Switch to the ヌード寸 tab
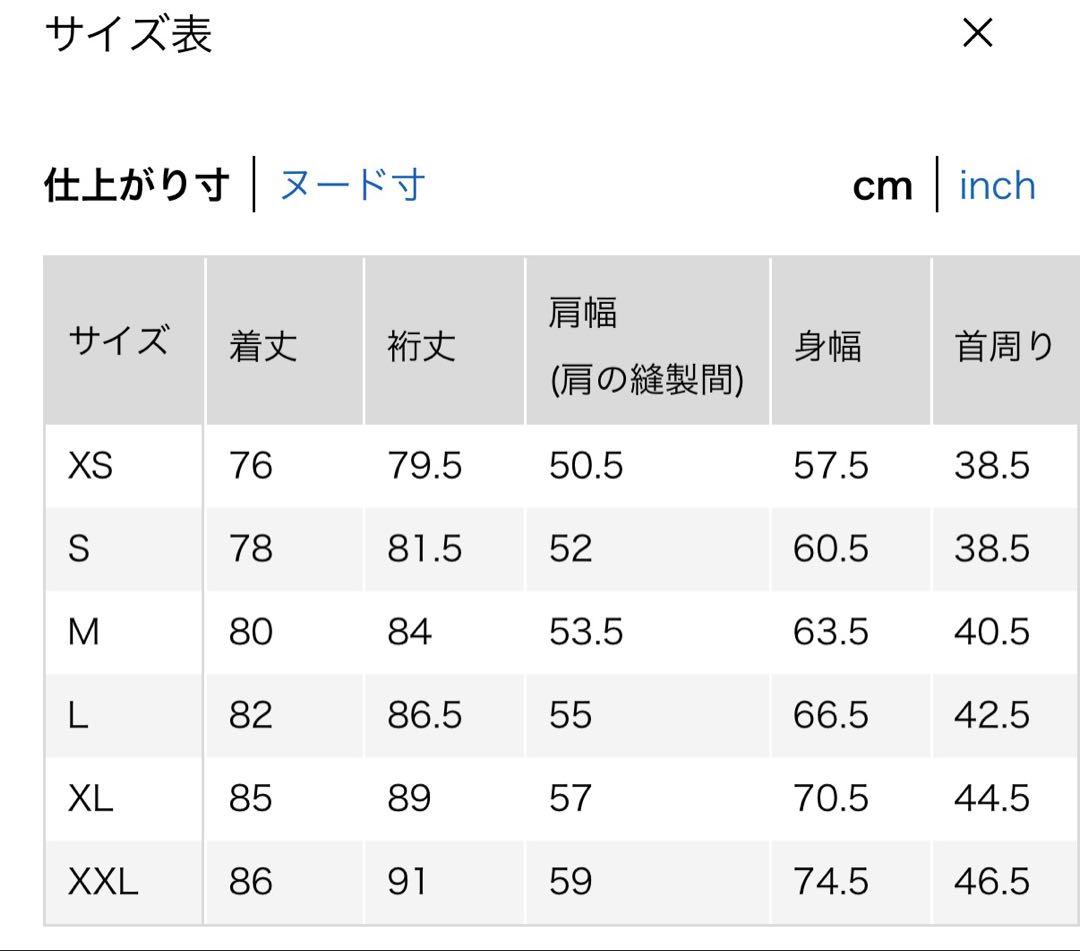The image size is (1080, 951). click(353, 185)
